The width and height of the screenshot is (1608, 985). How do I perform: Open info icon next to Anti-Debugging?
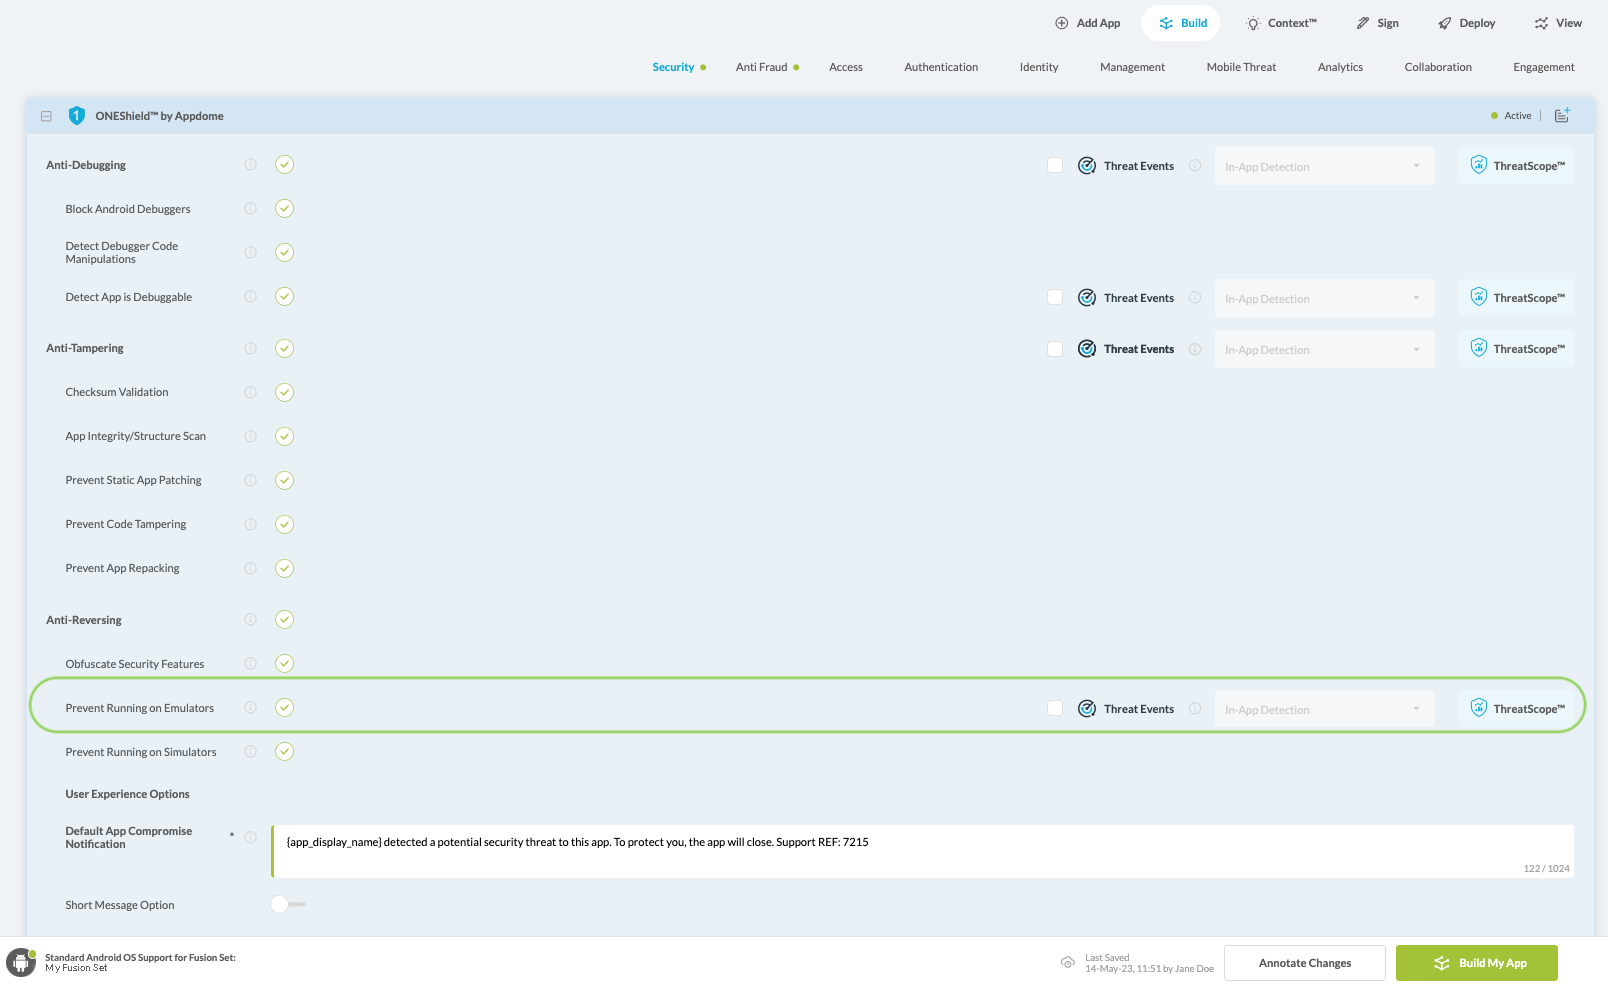(x=251, y=165)
